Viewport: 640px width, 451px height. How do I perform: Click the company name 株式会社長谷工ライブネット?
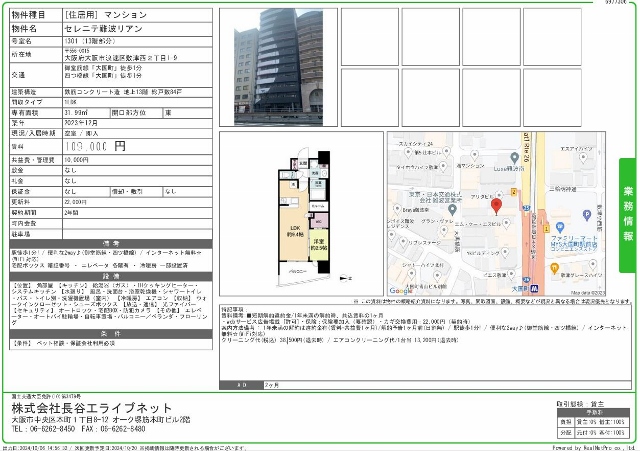tap(92, 408)
